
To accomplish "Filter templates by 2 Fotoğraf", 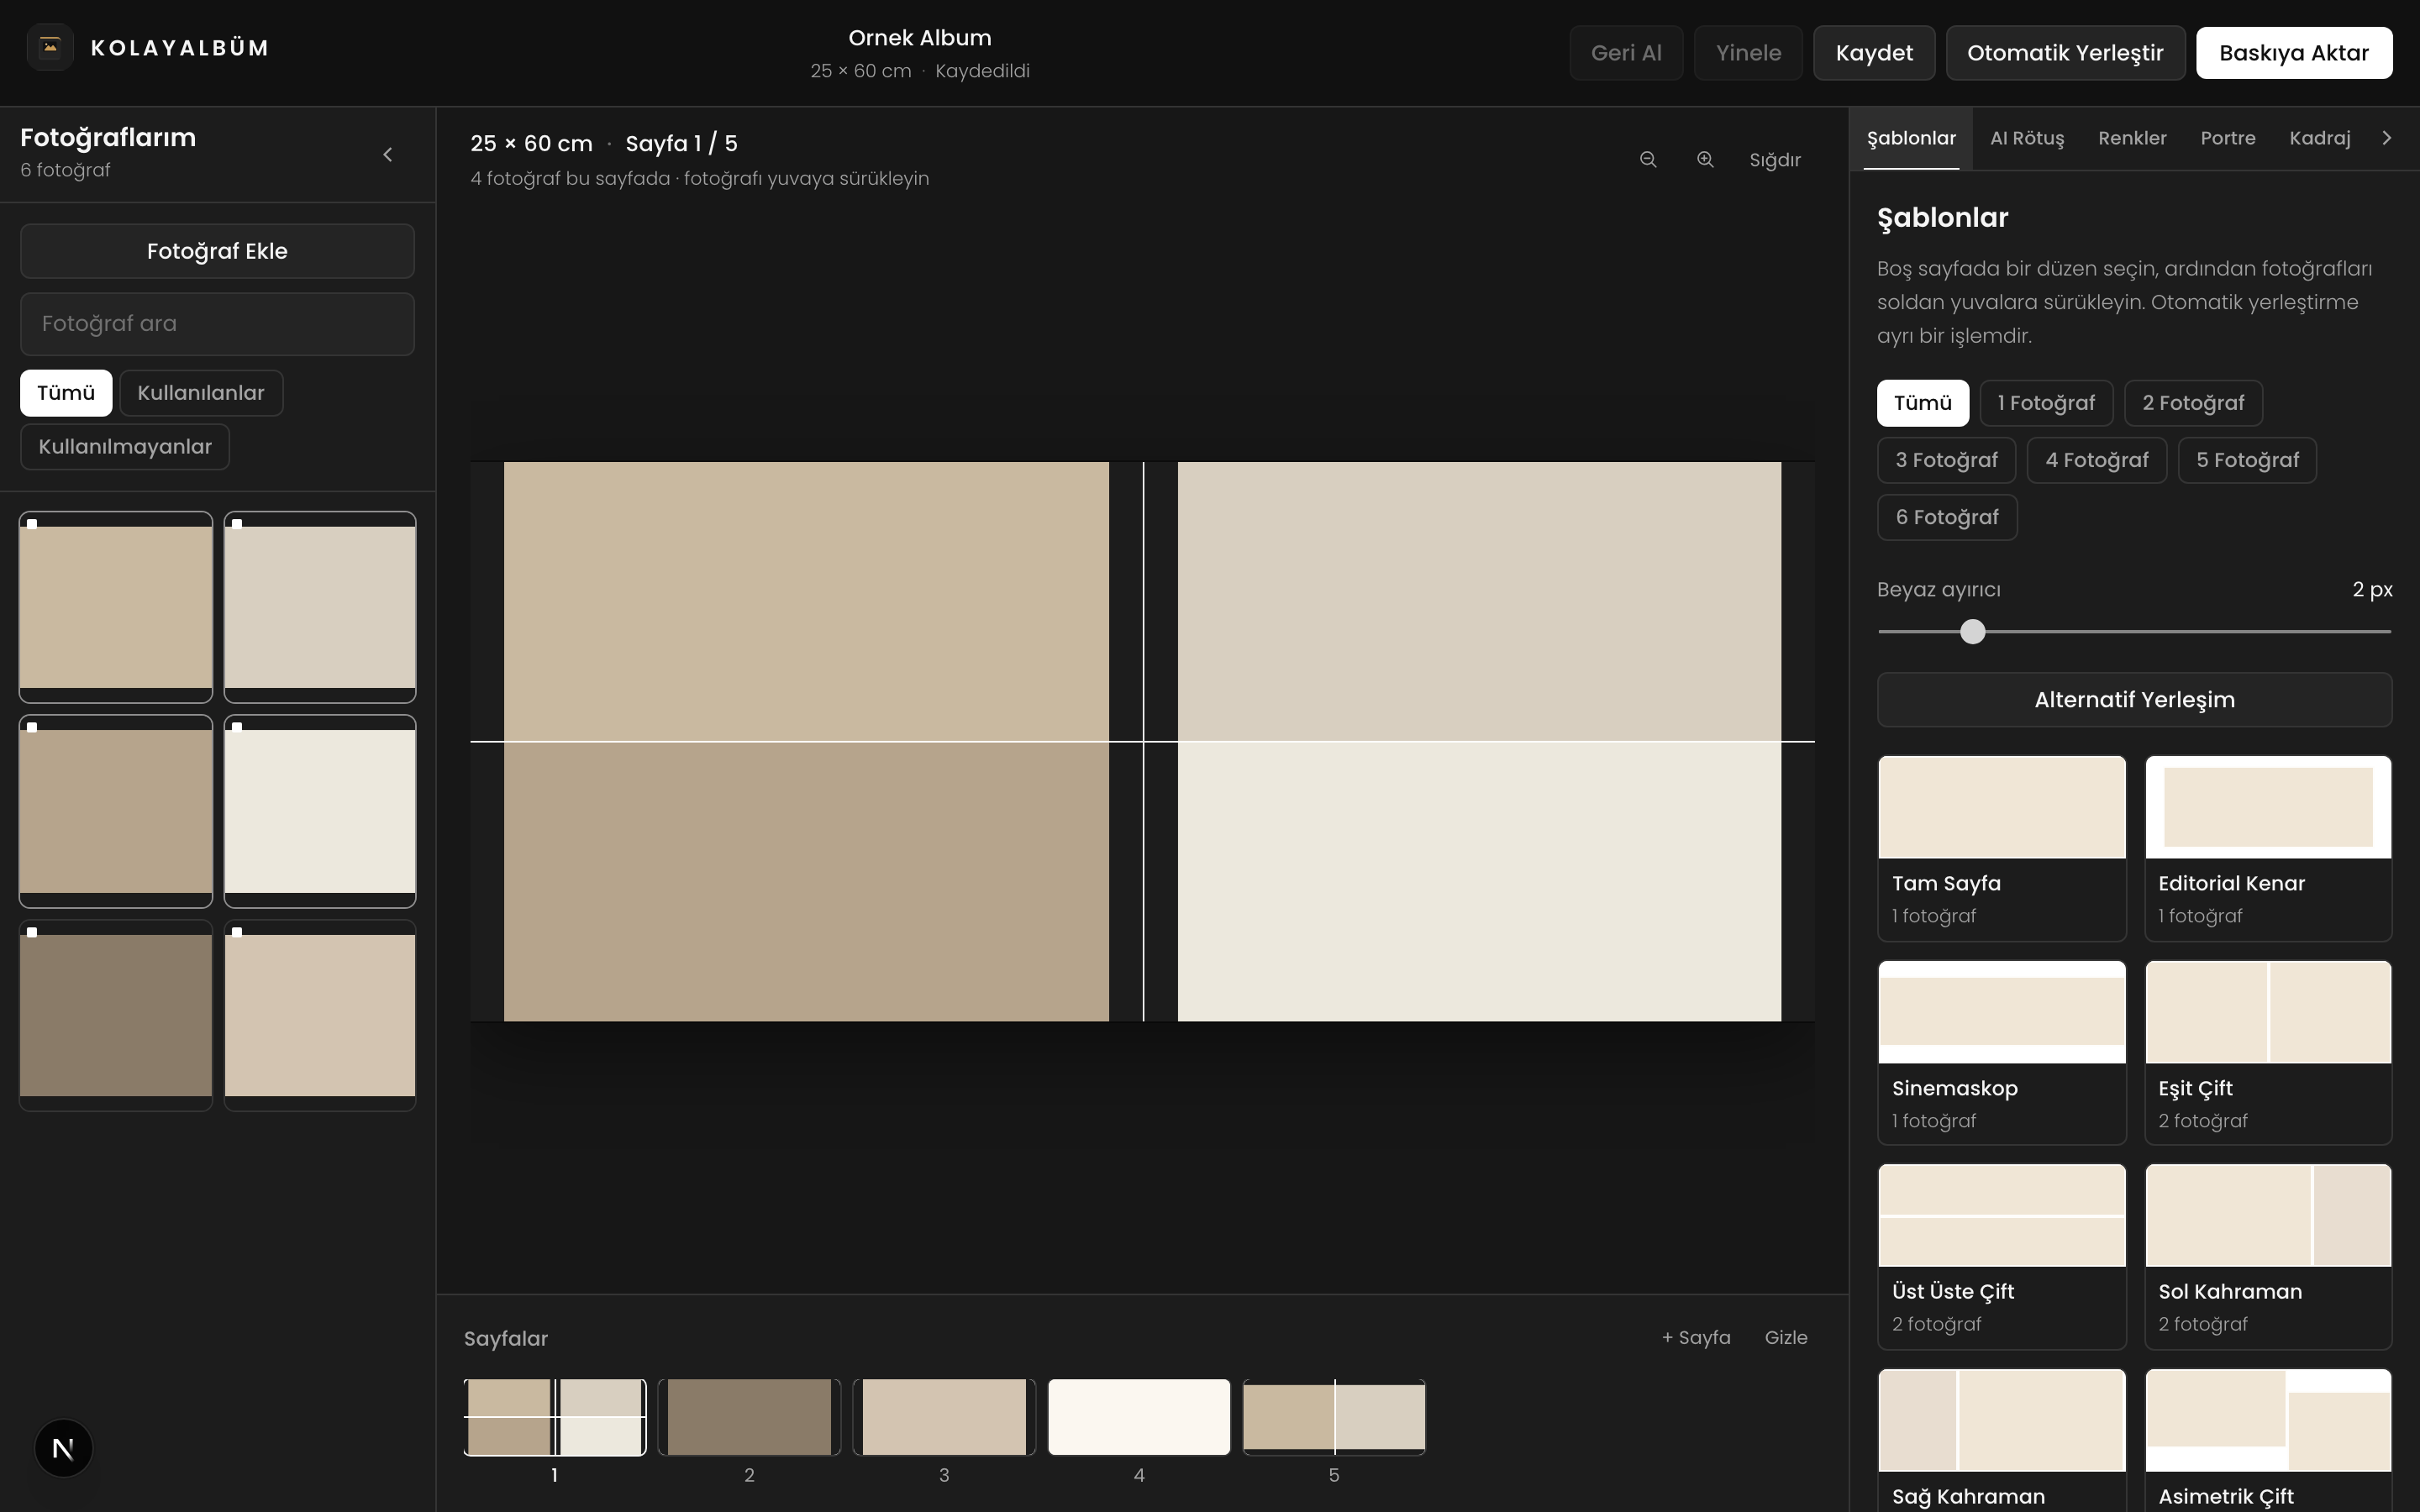I will (x=2193, y=403).
